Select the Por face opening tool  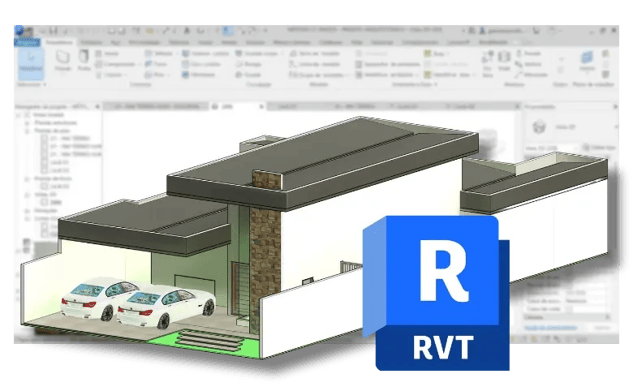487,64
